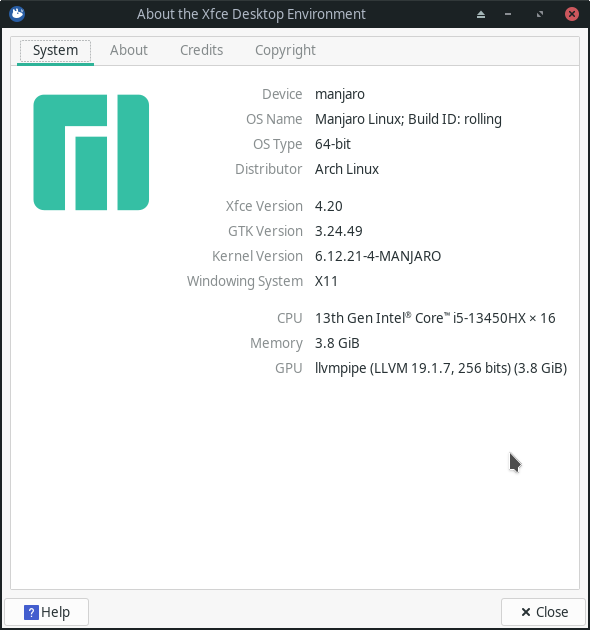Maximize the About Xfce window
This screenshot has width=590, height=630.
point(540,14)
